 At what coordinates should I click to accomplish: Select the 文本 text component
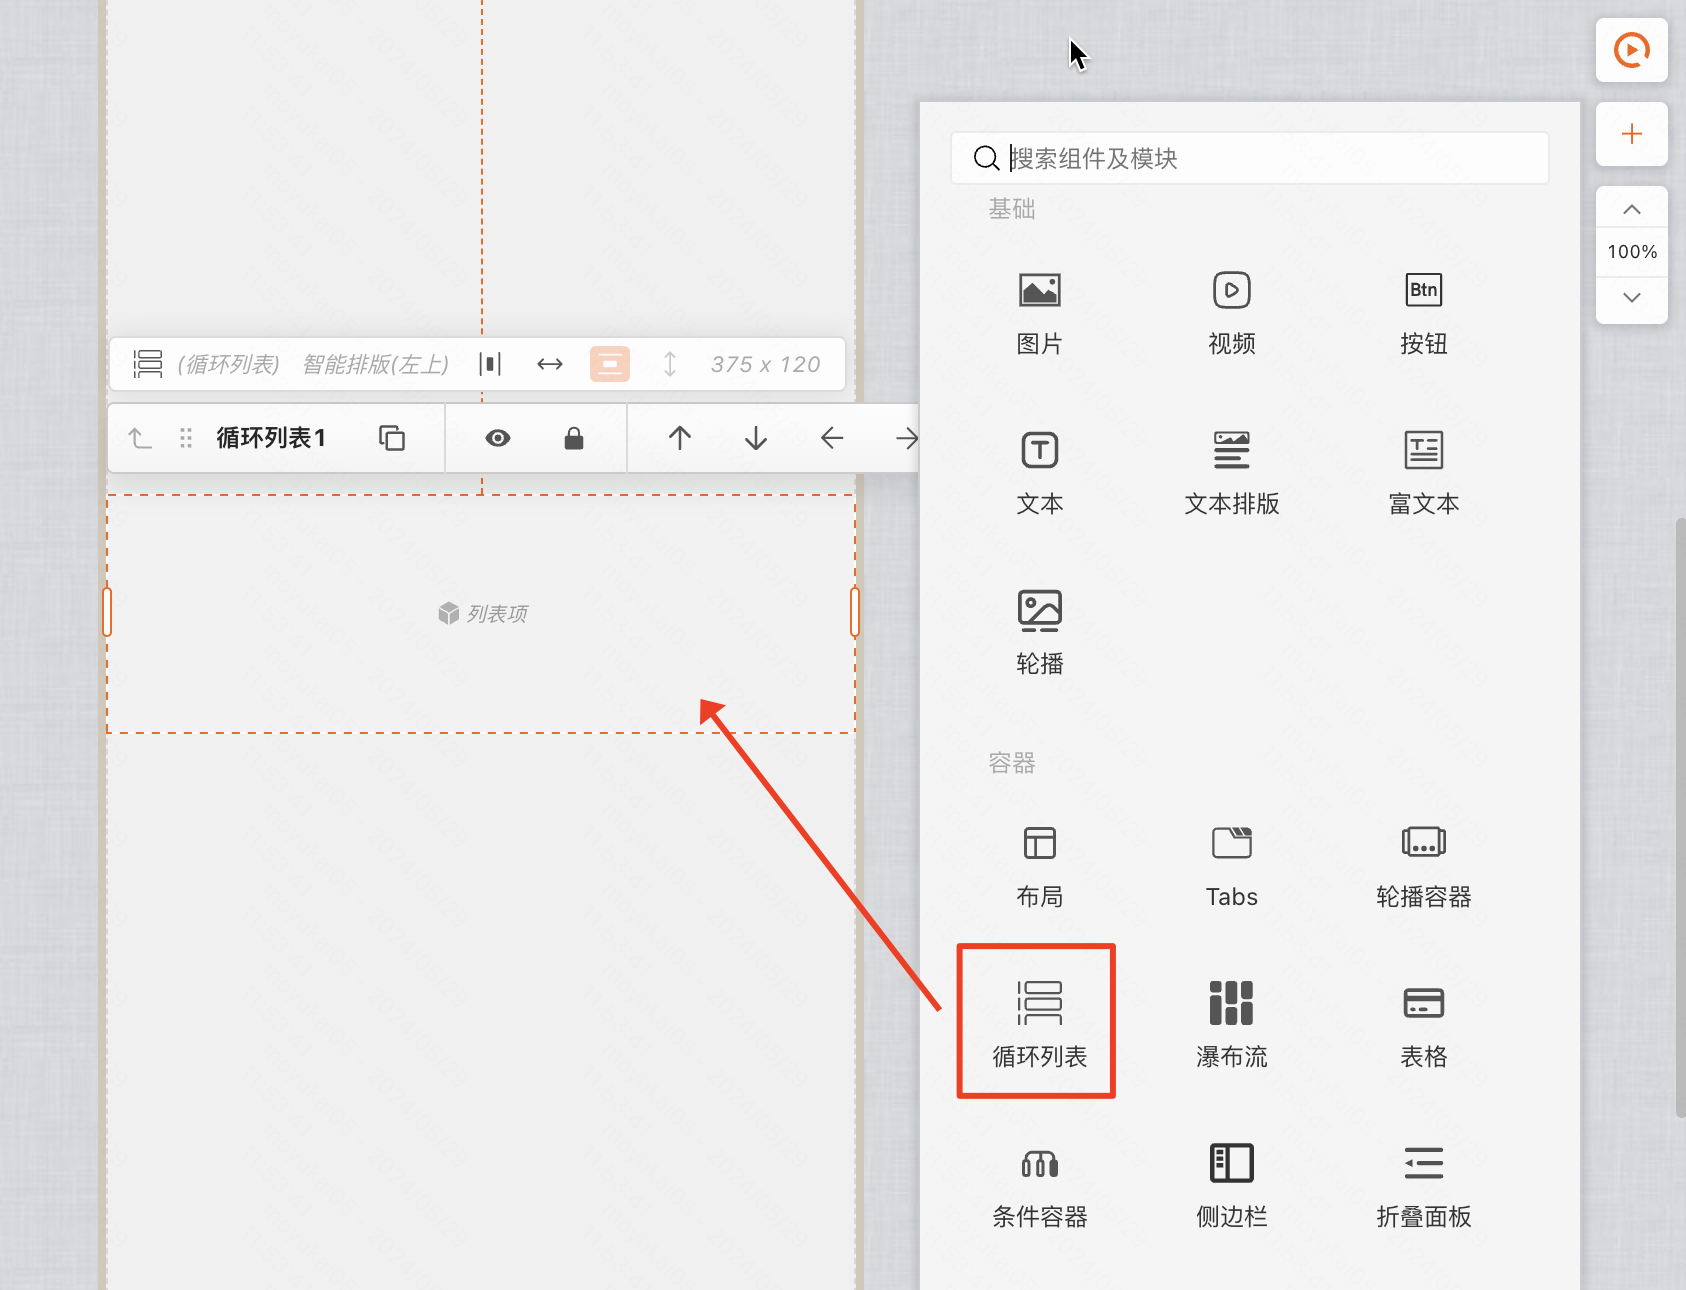[x=1039, y=474]
